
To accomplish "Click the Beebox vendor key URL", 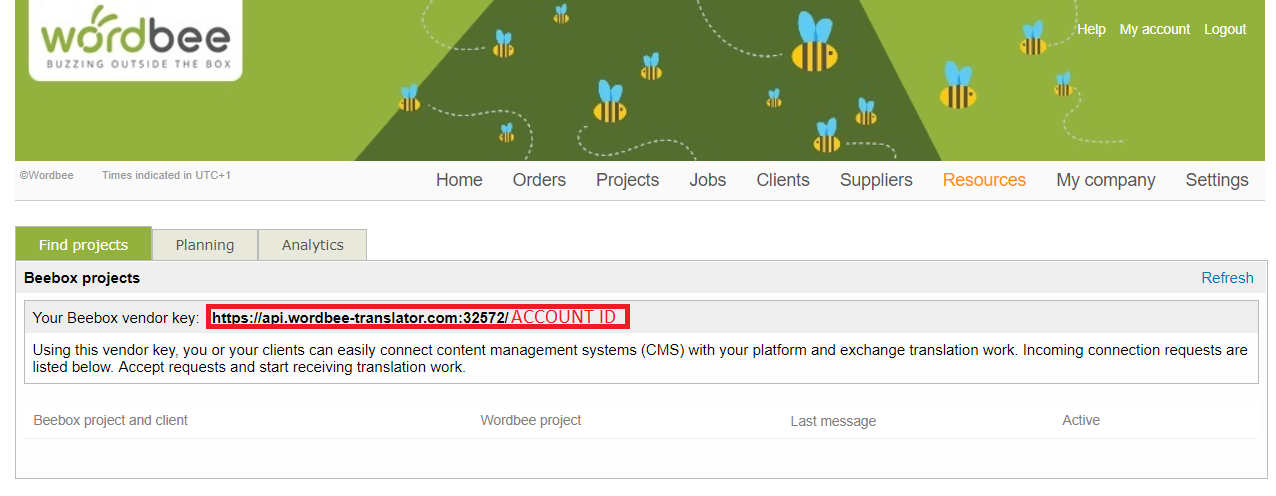I will point(360,318).
